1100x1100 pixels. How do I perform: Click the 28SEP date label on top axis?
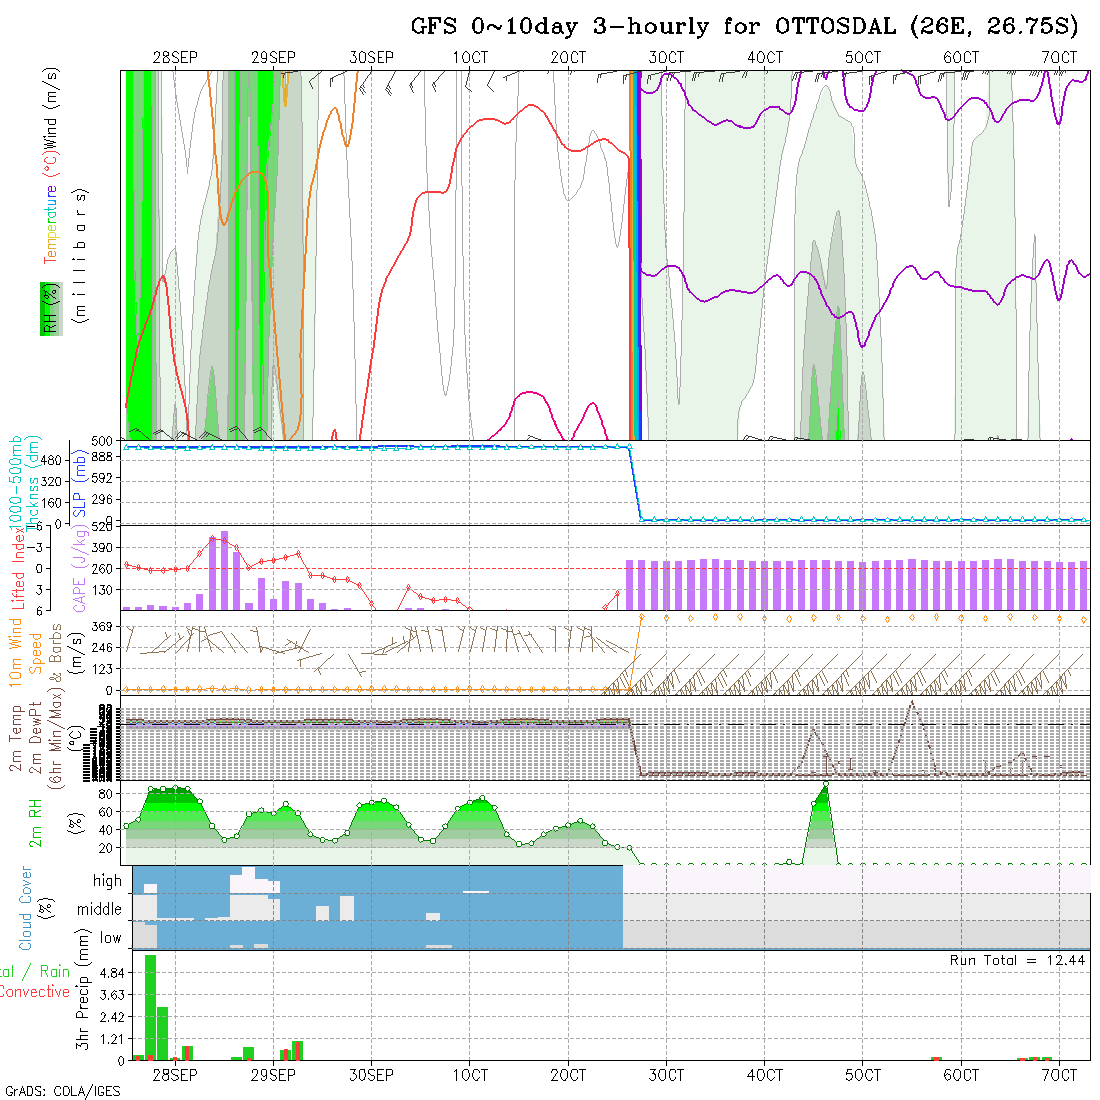[175, 57]
